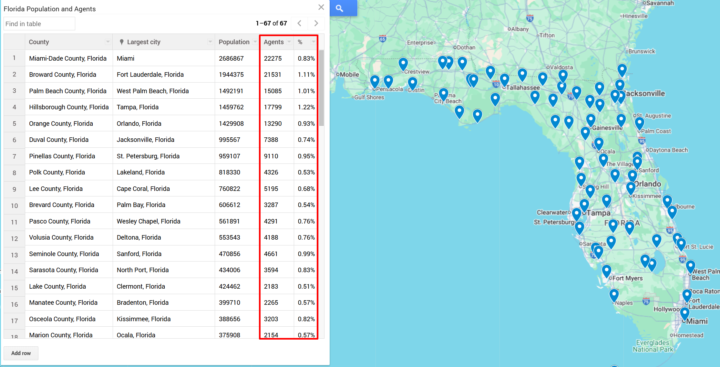
Task: Select Palm Beach County, Florida cell
Action: 69,91
